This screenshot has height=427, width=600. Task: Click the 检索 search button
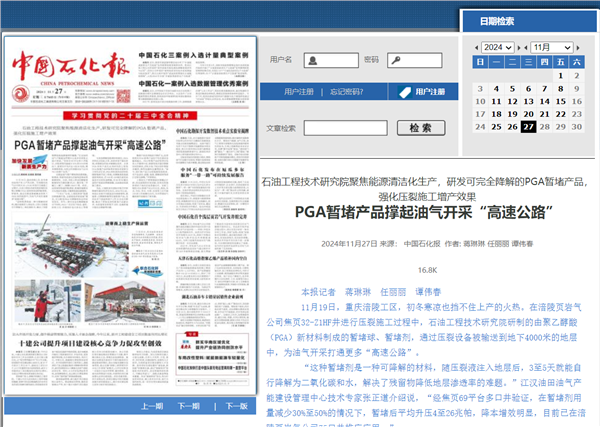[421, 128]
